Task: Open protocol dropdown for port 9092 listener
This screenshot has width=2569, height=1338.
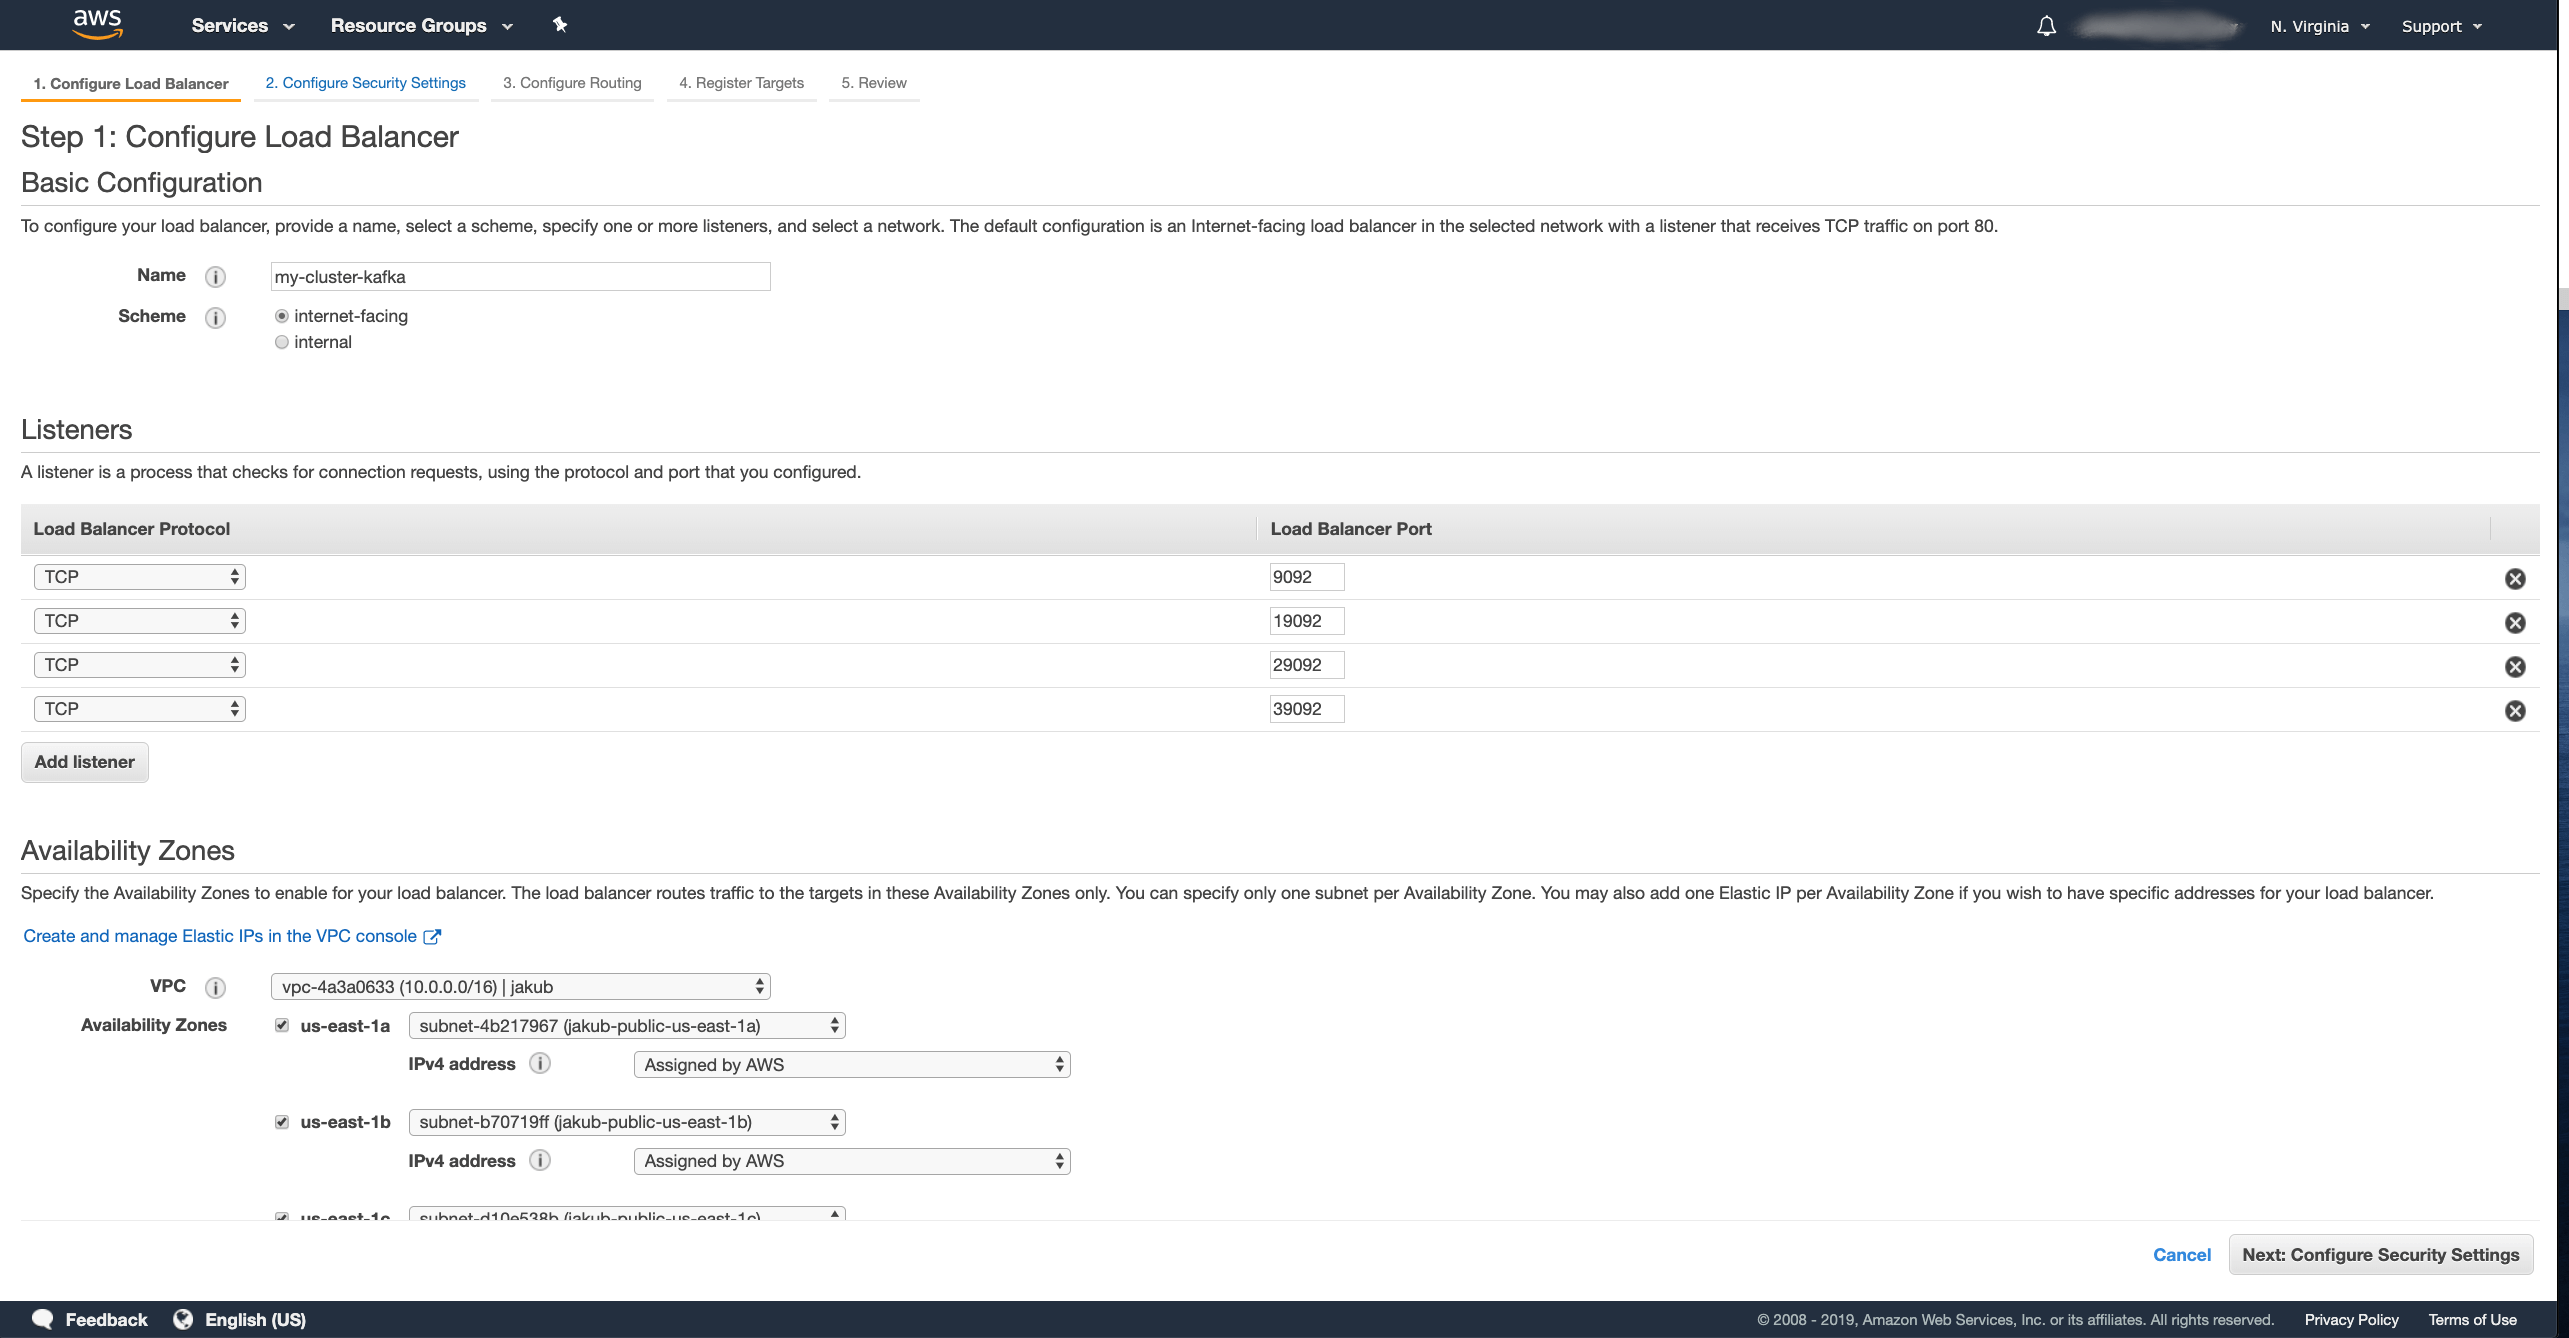Action: tap(140, 577)
